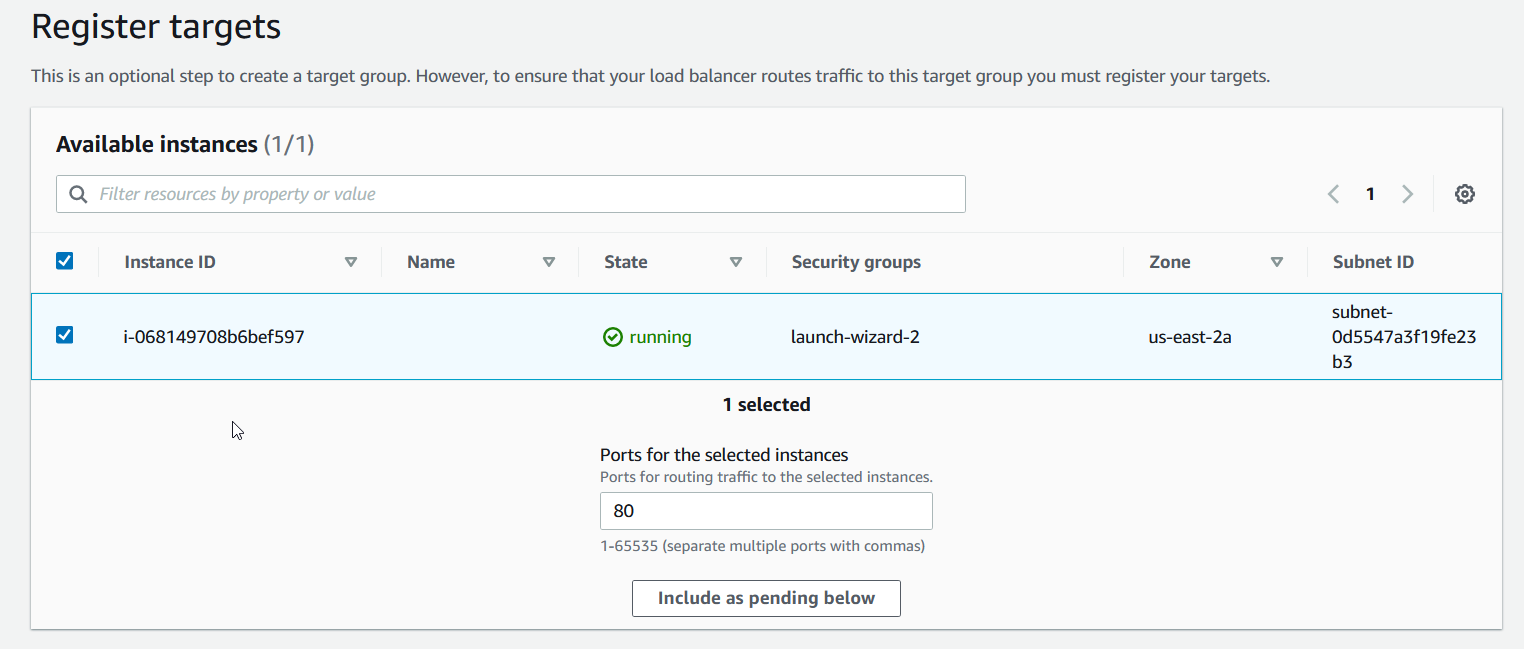This screenshot has width=1524, height=649.
Task: Focus the filter resources search field
Action: tap(520, 194)
